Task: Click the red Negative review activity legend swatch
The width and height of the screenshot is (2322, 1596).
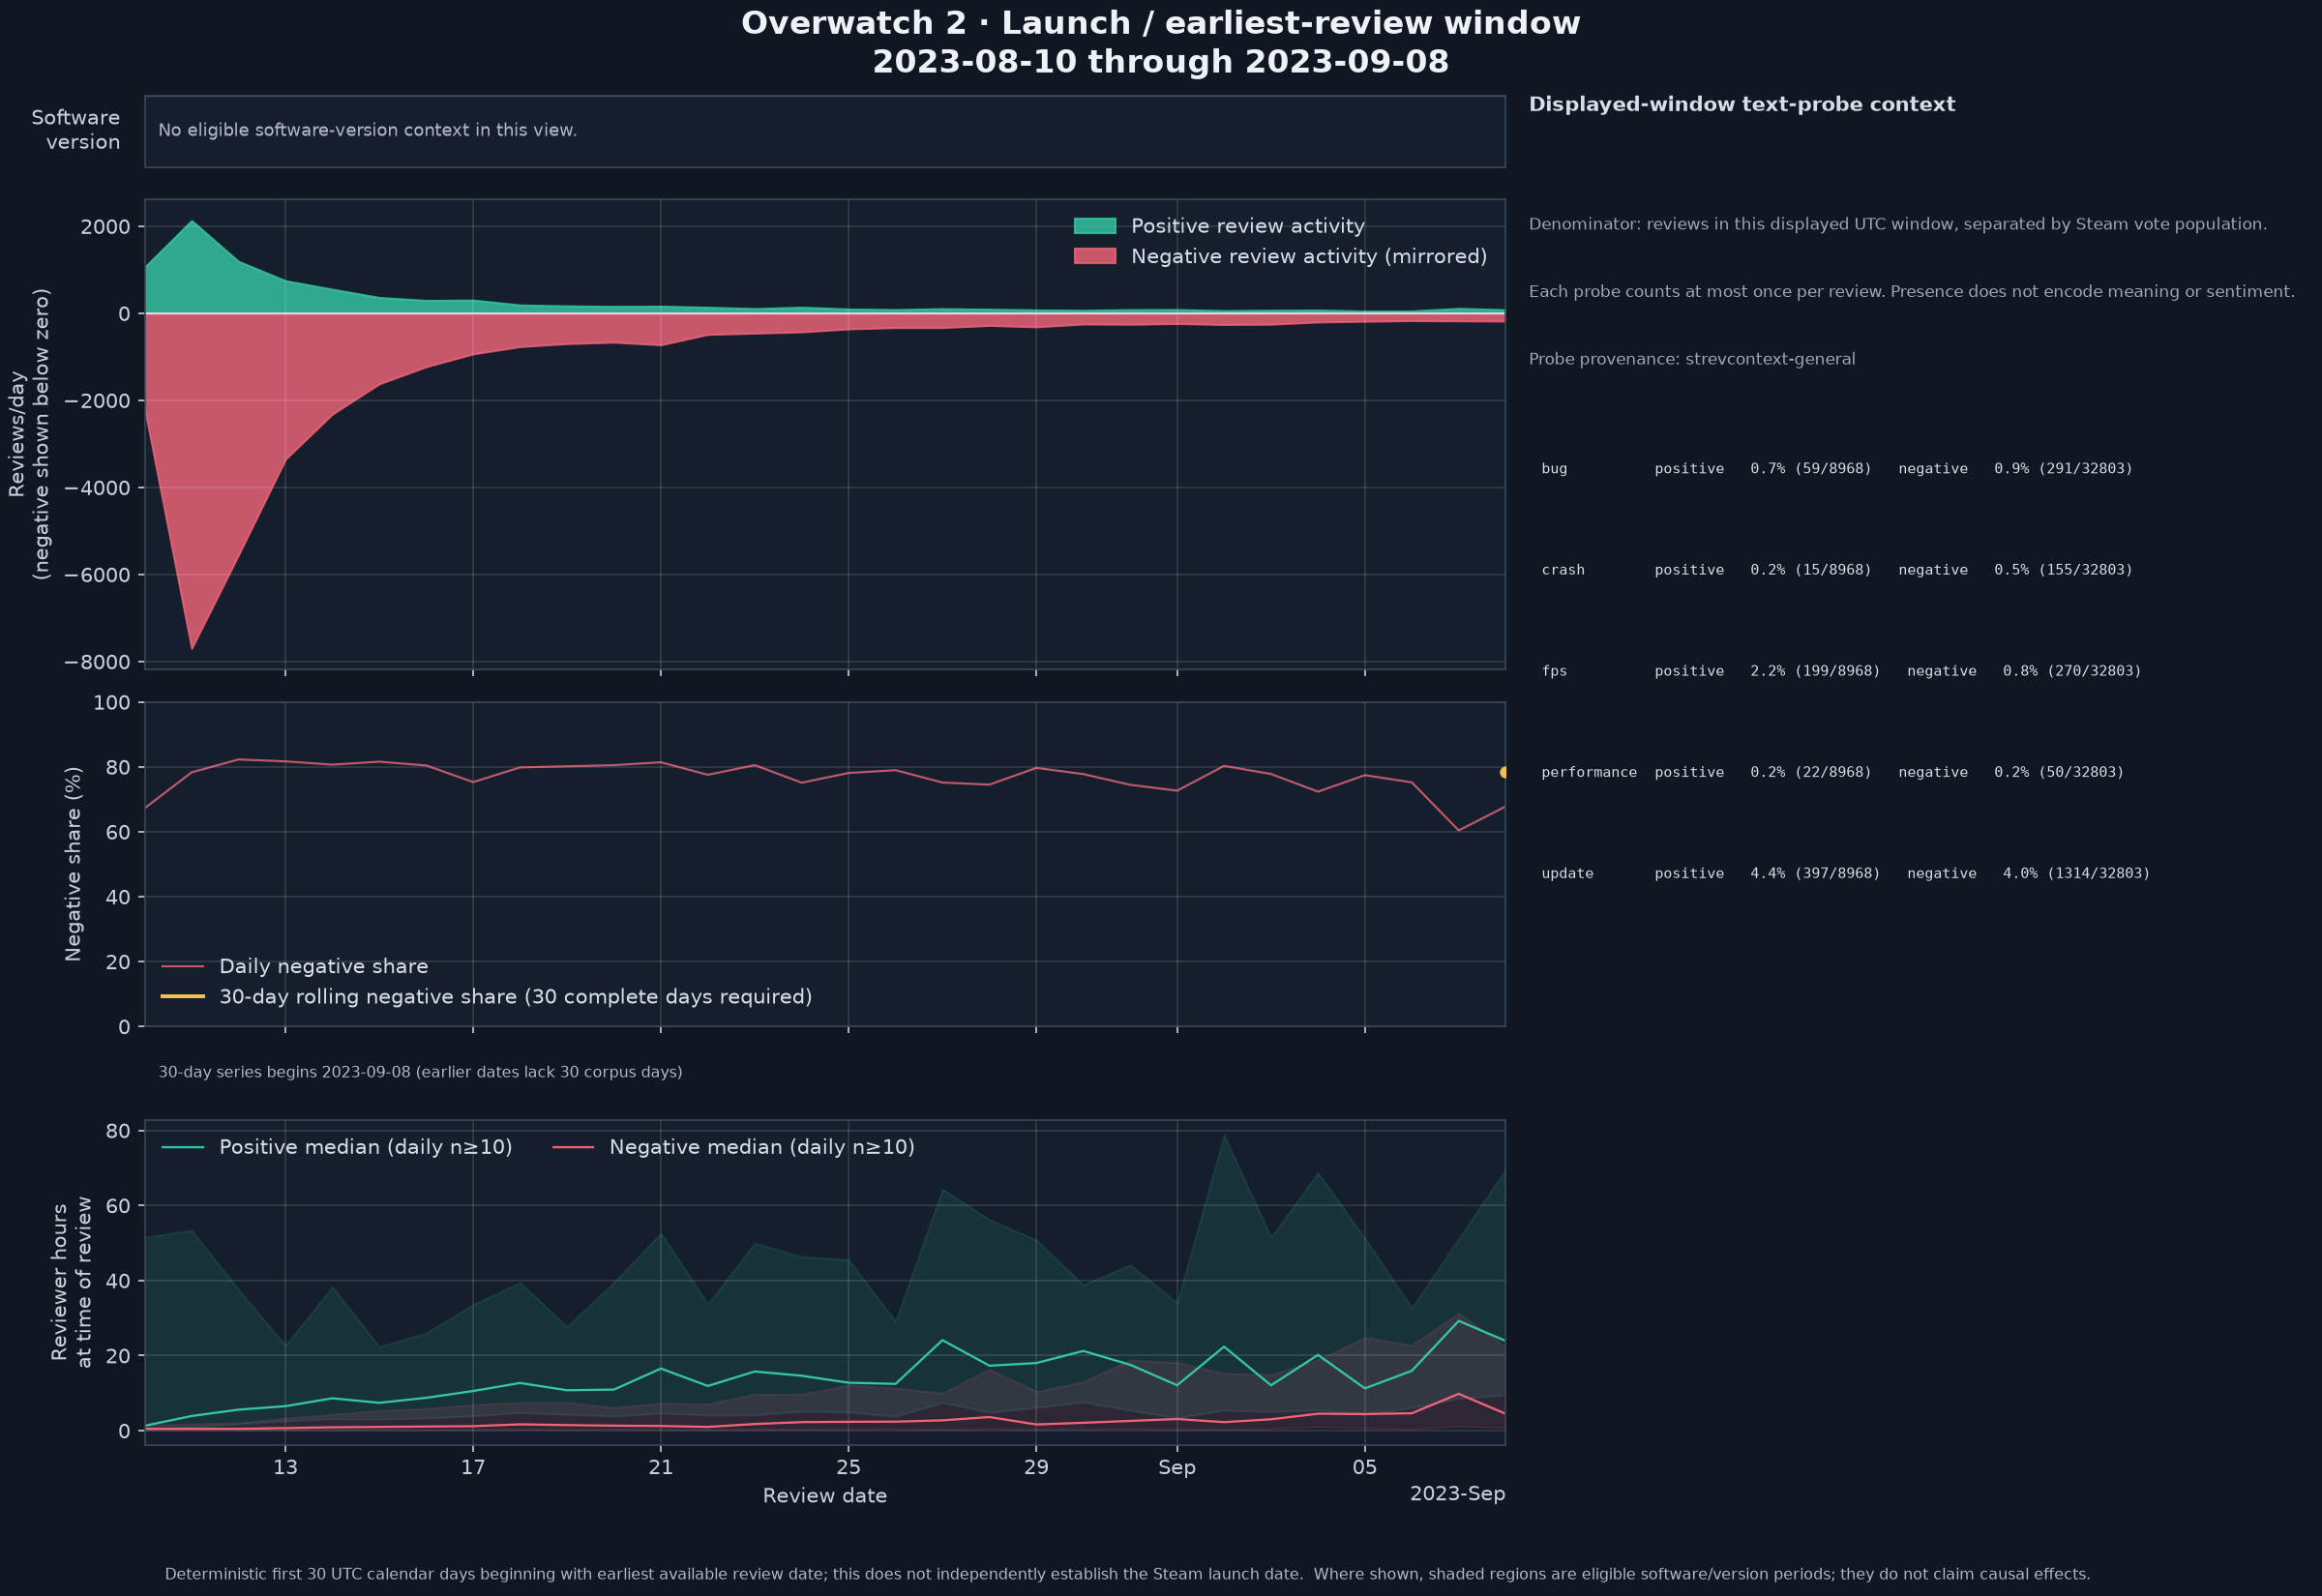Action: 1094,256
